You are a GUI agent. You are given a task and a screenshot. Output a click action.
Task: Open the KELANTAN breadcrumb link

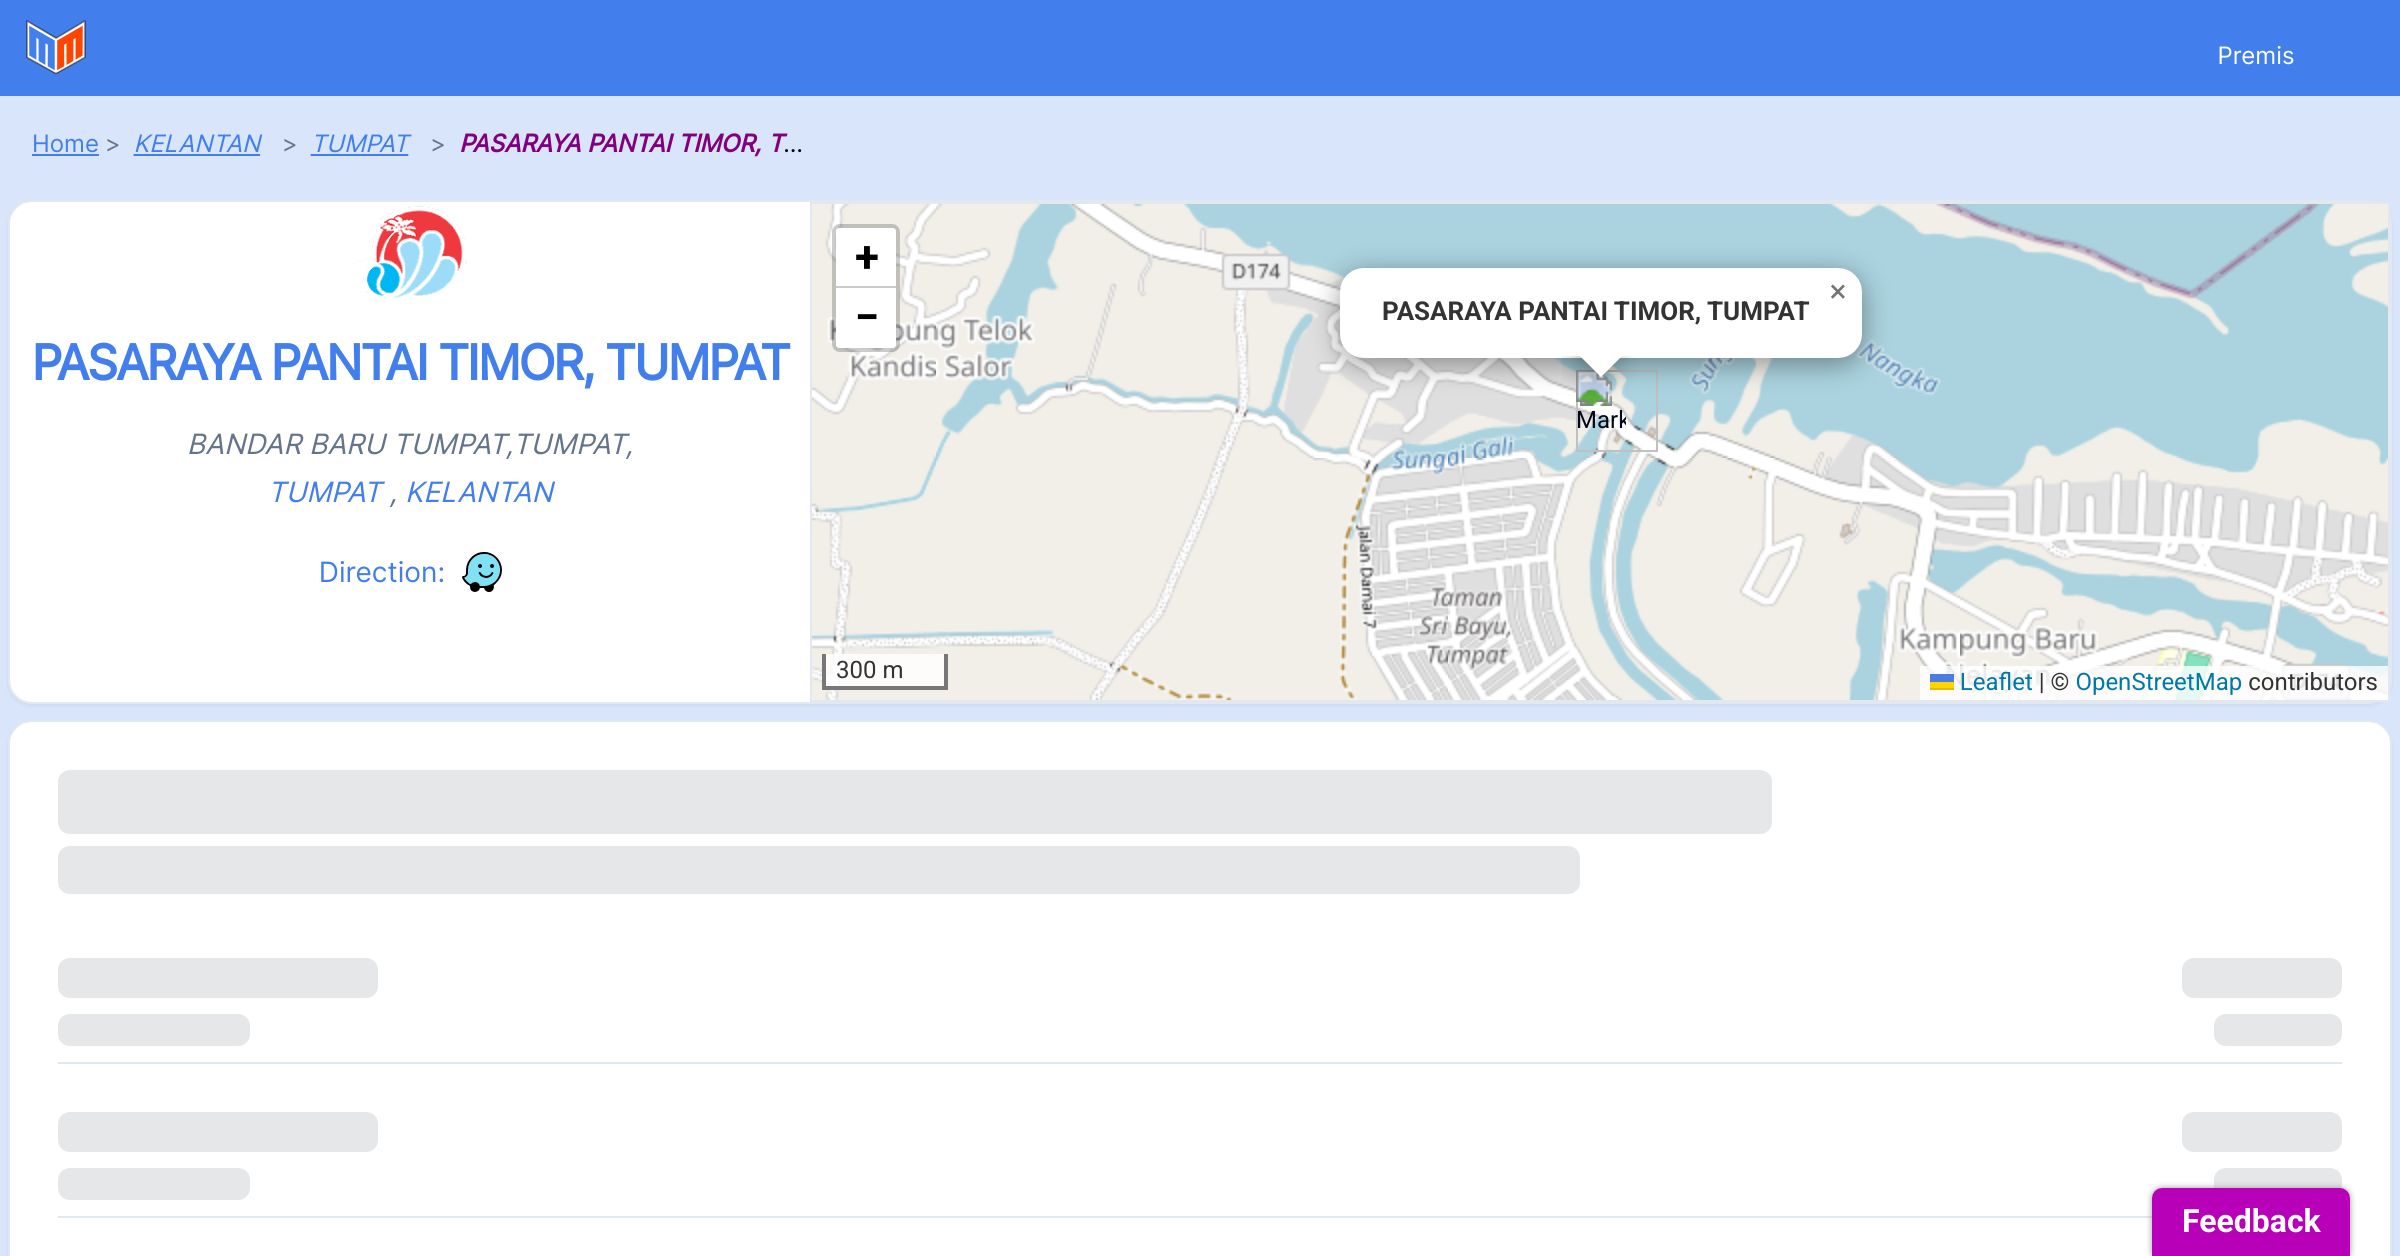point(198,144)
